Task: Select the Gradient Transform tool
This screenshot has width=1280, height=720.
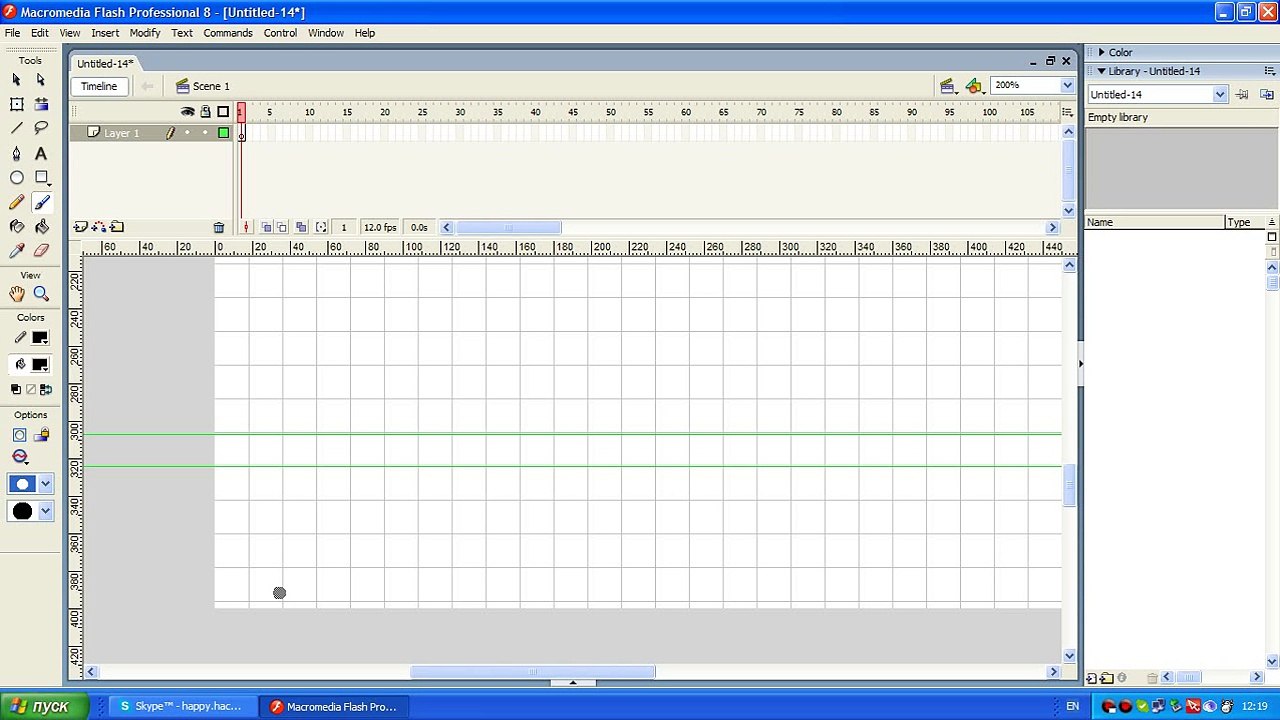Action: click(41, 104)
